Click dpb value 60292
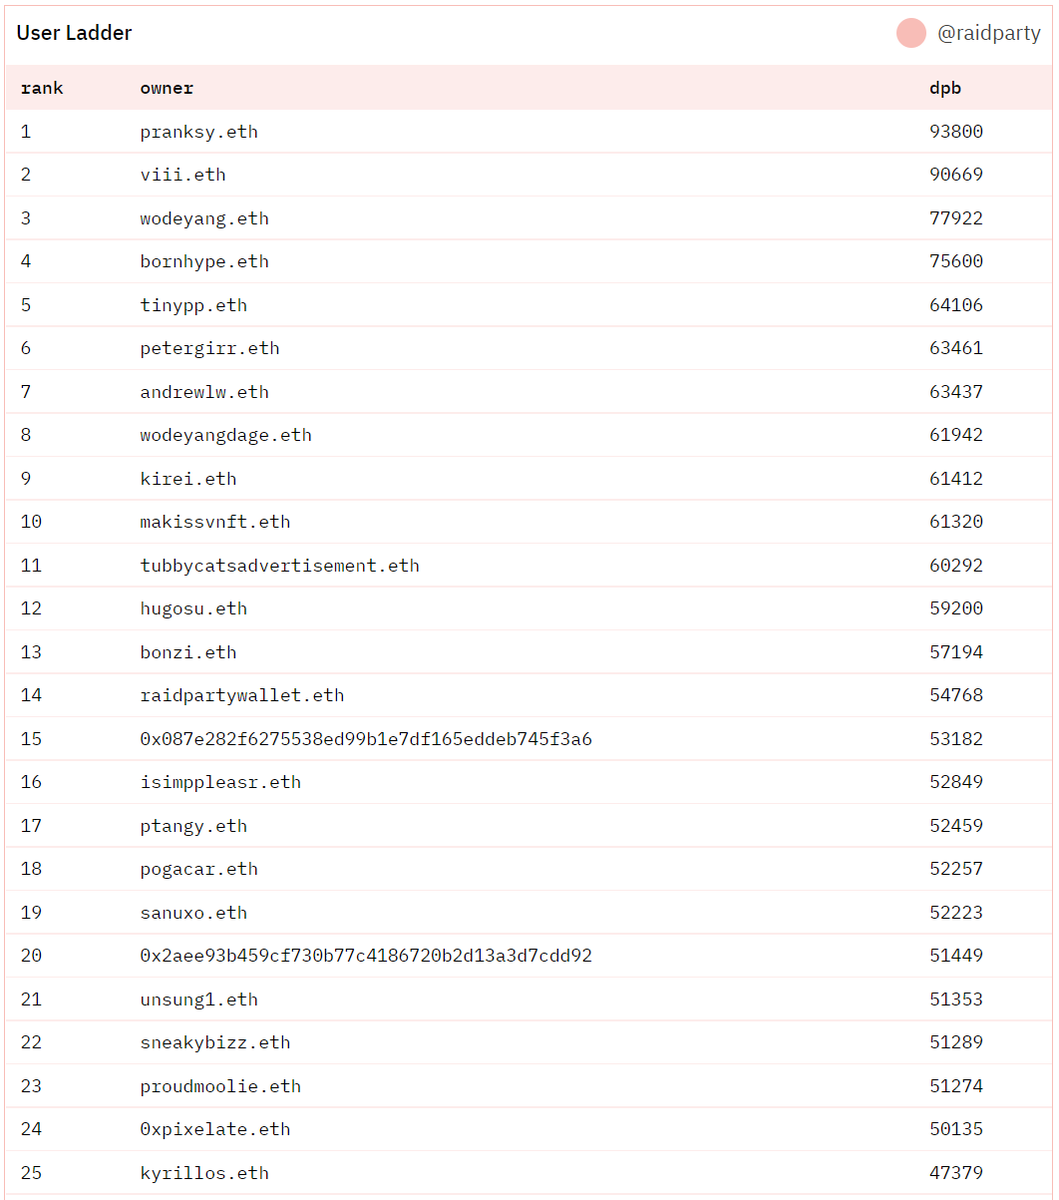The height and width of the screenshot is (1200, 1059). pos(956,566)
